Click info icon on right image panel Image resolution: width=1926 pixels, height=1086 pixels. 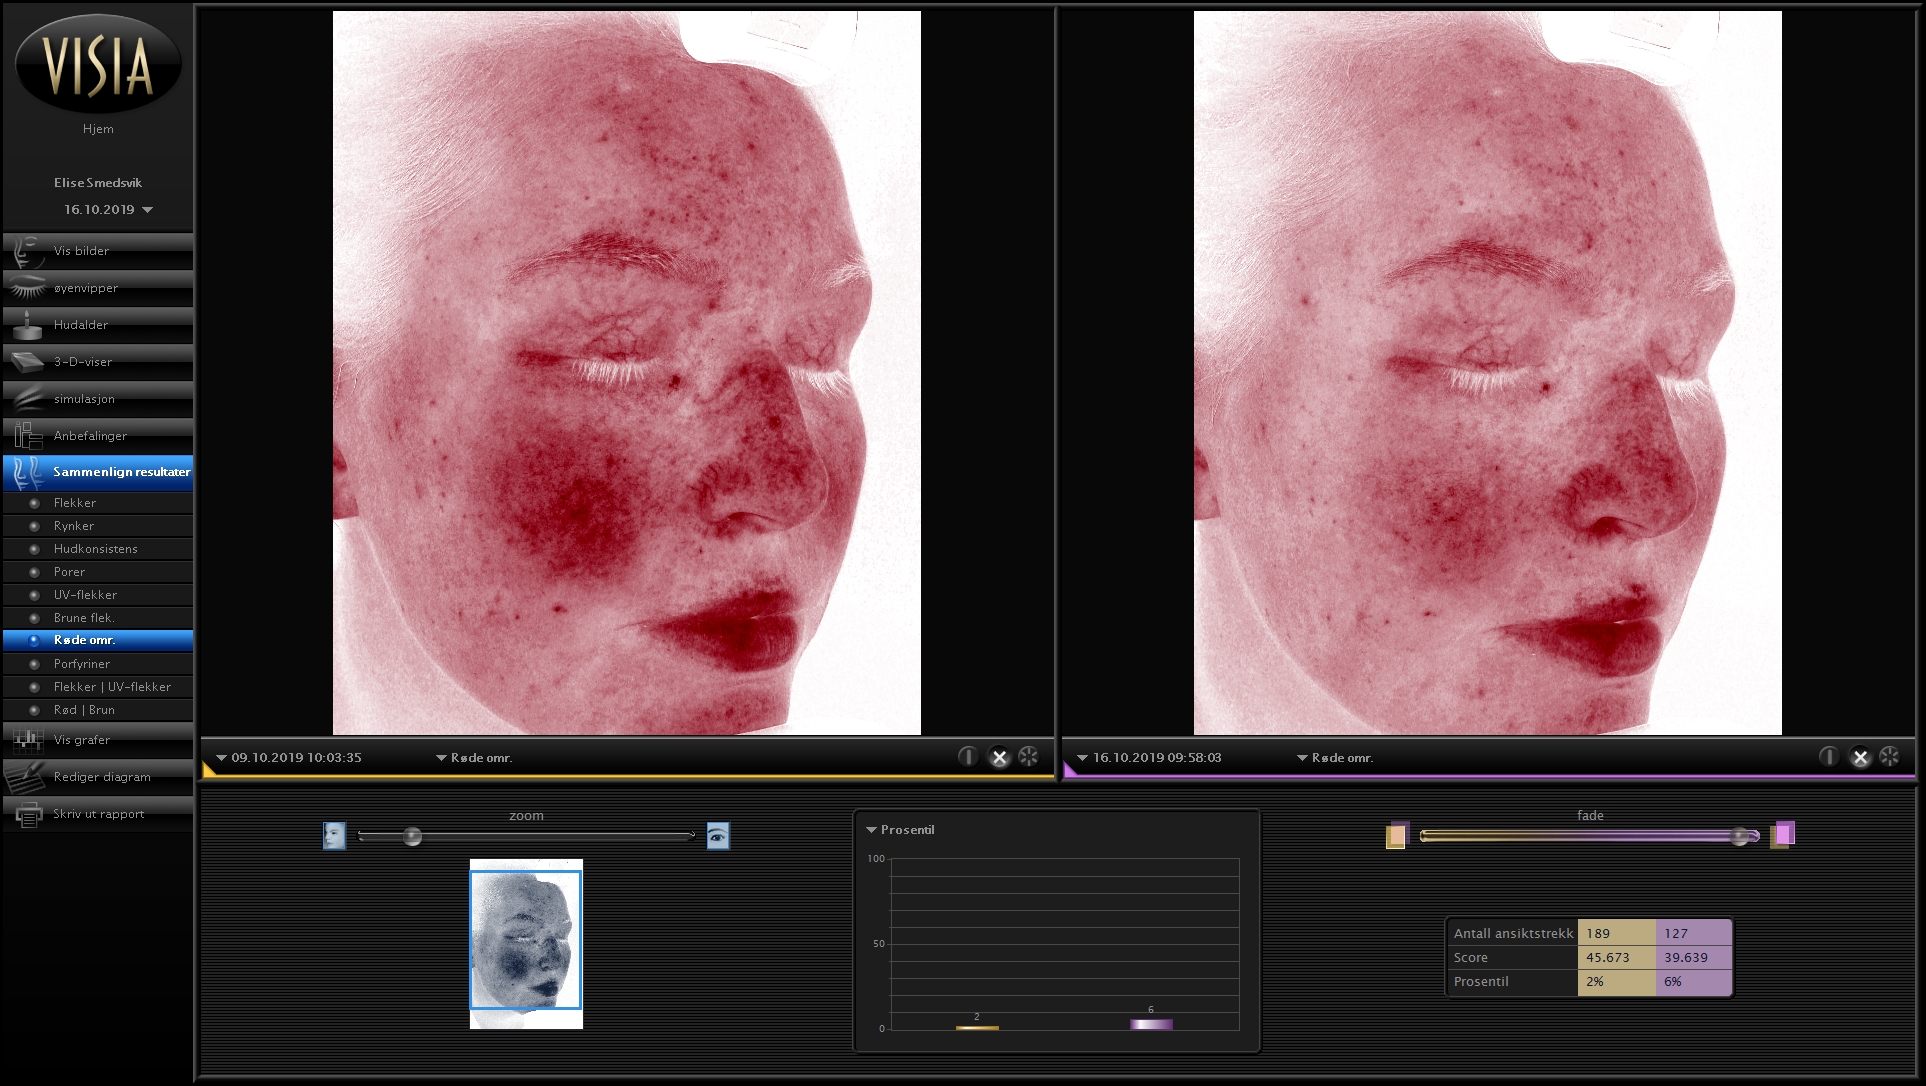tap(1828, 757)
